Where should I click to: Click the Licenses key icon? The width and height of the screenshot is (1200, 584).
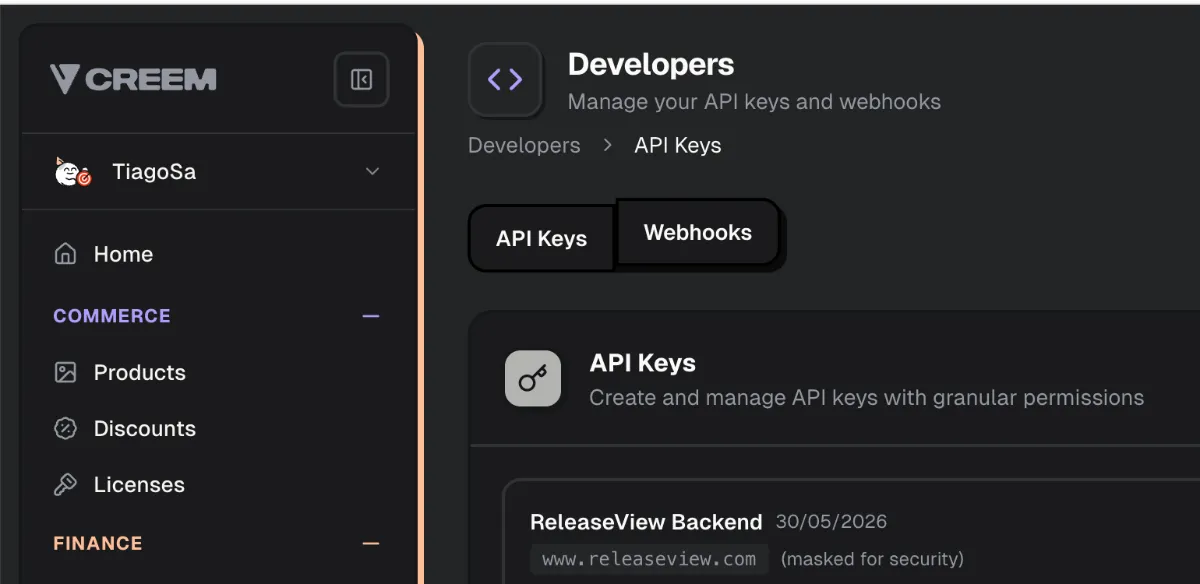[65, 485]
